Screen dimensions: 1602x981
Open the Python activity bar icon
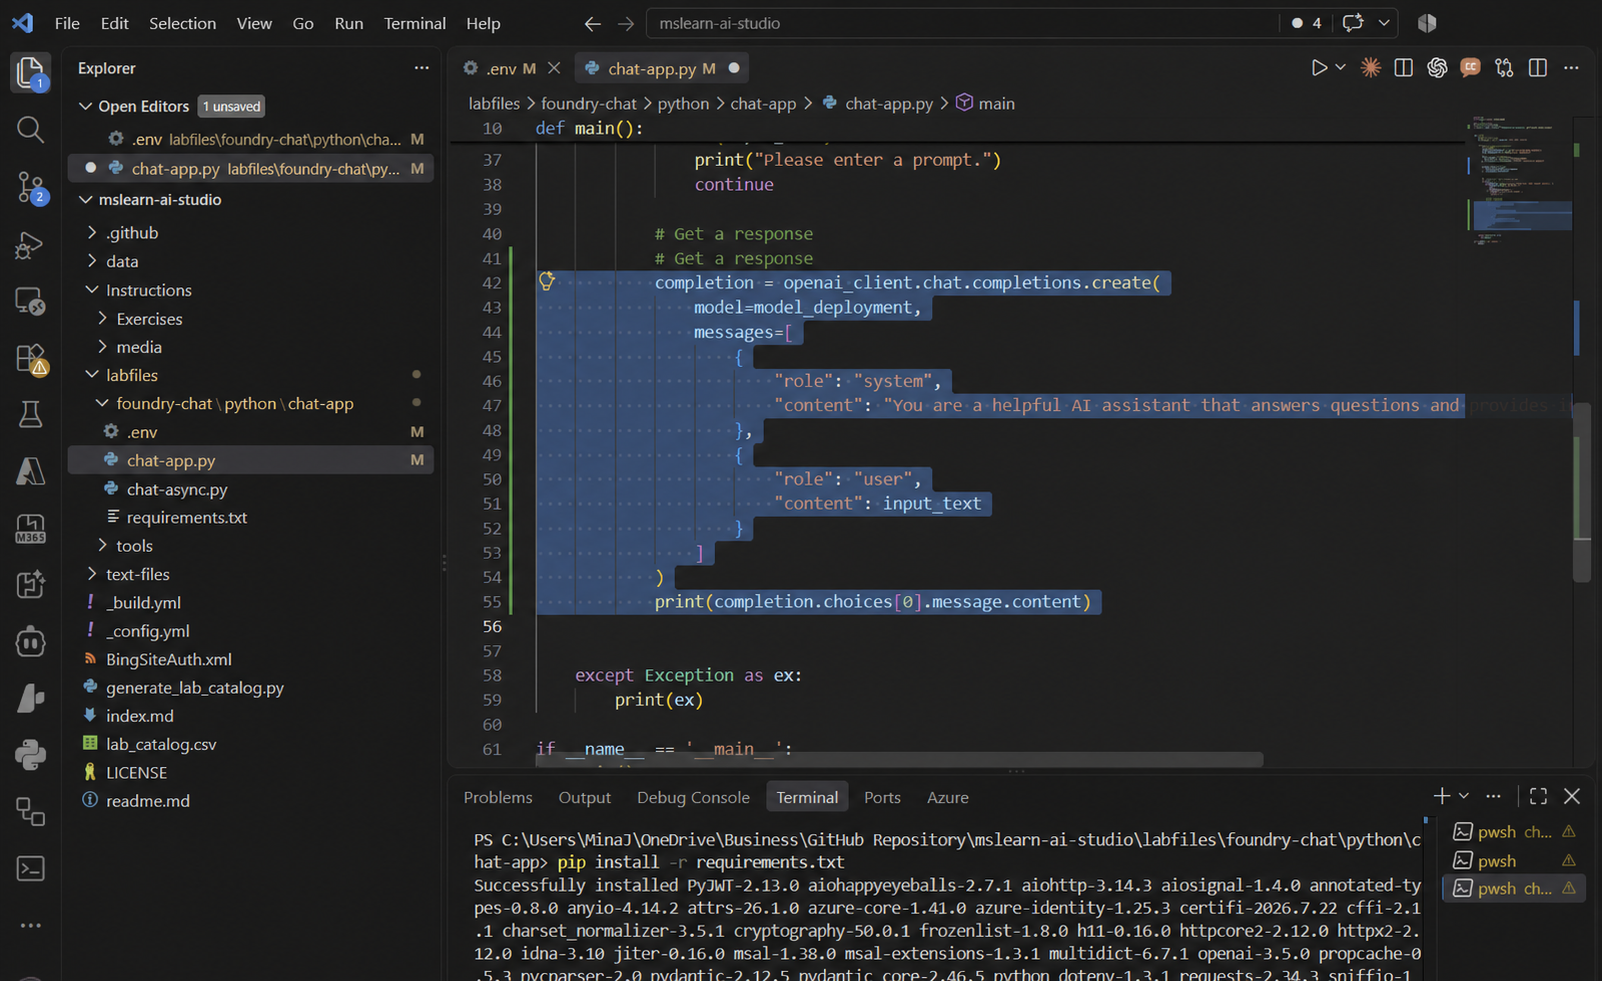tap(30, 754)
